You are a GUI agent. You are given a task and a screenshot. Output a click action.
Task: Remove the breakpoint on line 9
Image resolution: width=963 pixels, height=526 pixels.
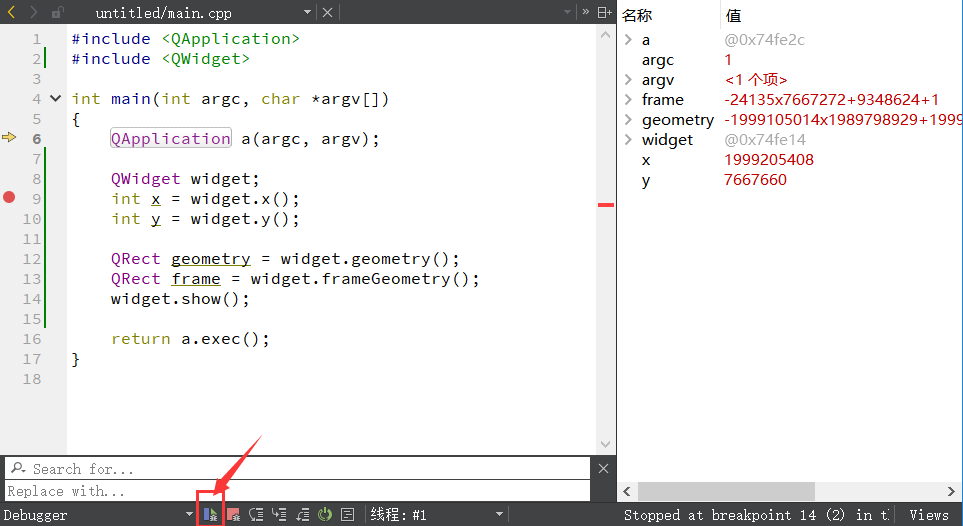pyautogui.click(x=9, y=197)
